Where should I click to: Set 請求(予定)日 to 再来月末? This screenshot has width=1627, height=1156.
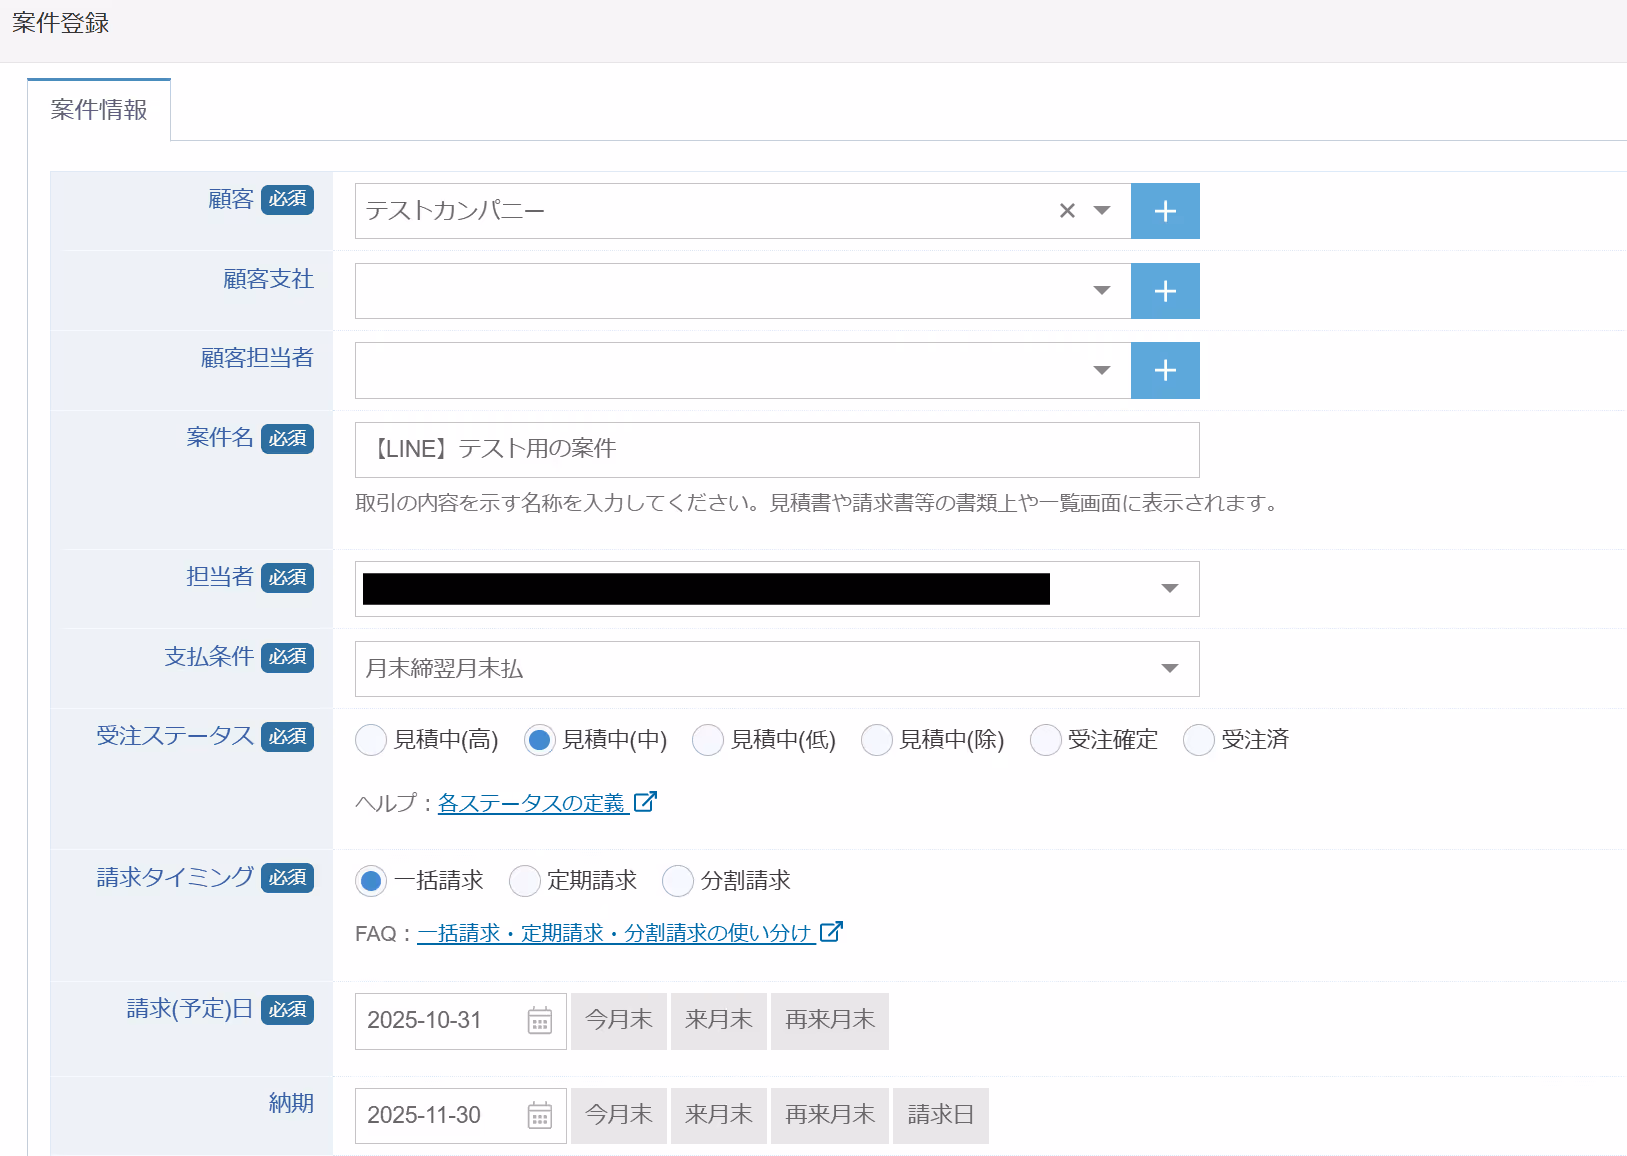click(830, 1021)
